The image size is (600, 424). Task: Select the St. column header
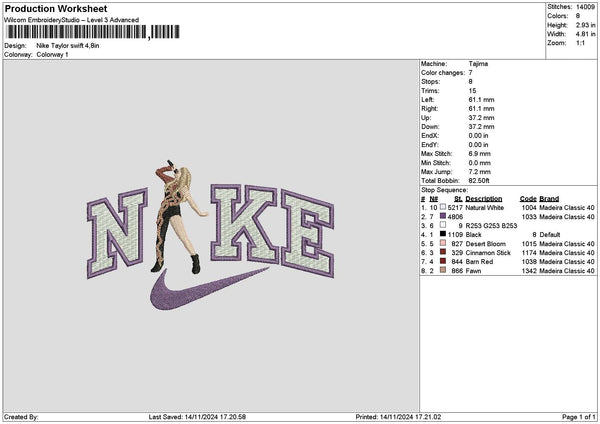(458, 199)
